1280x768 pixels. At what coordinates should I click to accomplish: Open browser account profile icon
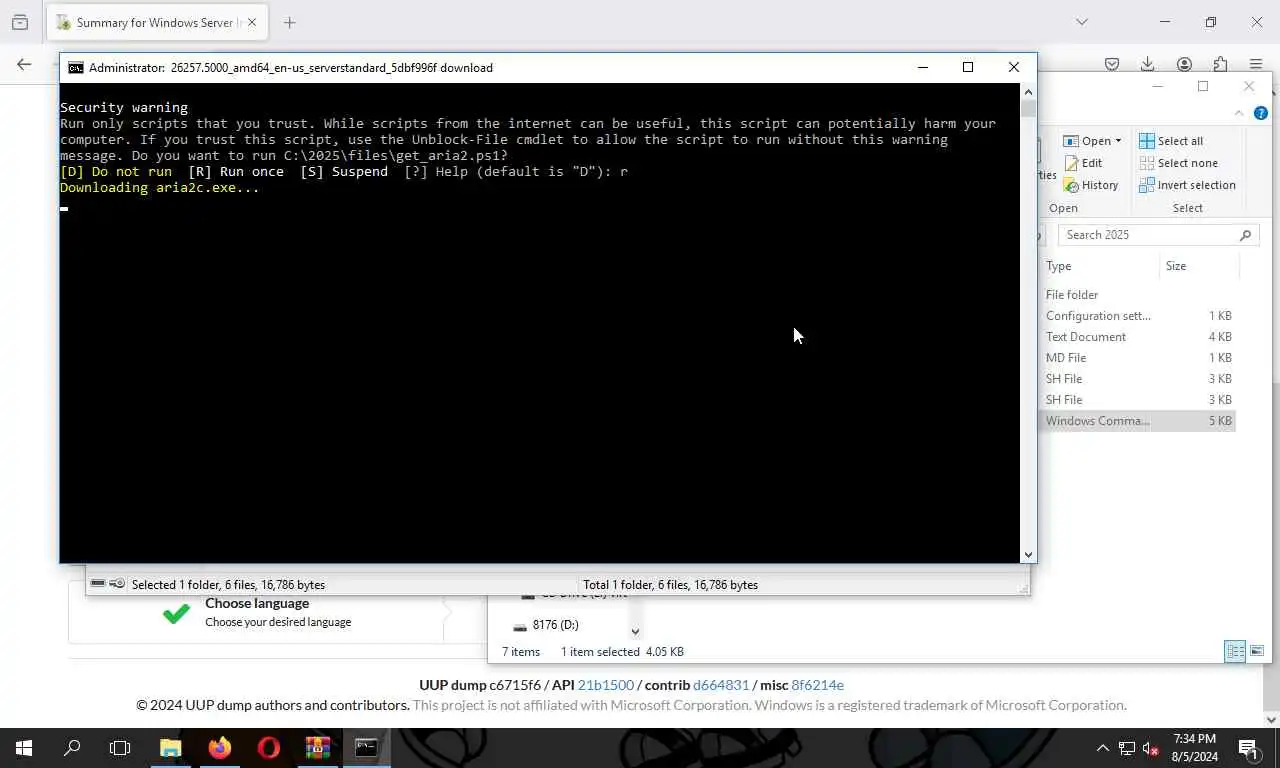(x=1184, y=64)
